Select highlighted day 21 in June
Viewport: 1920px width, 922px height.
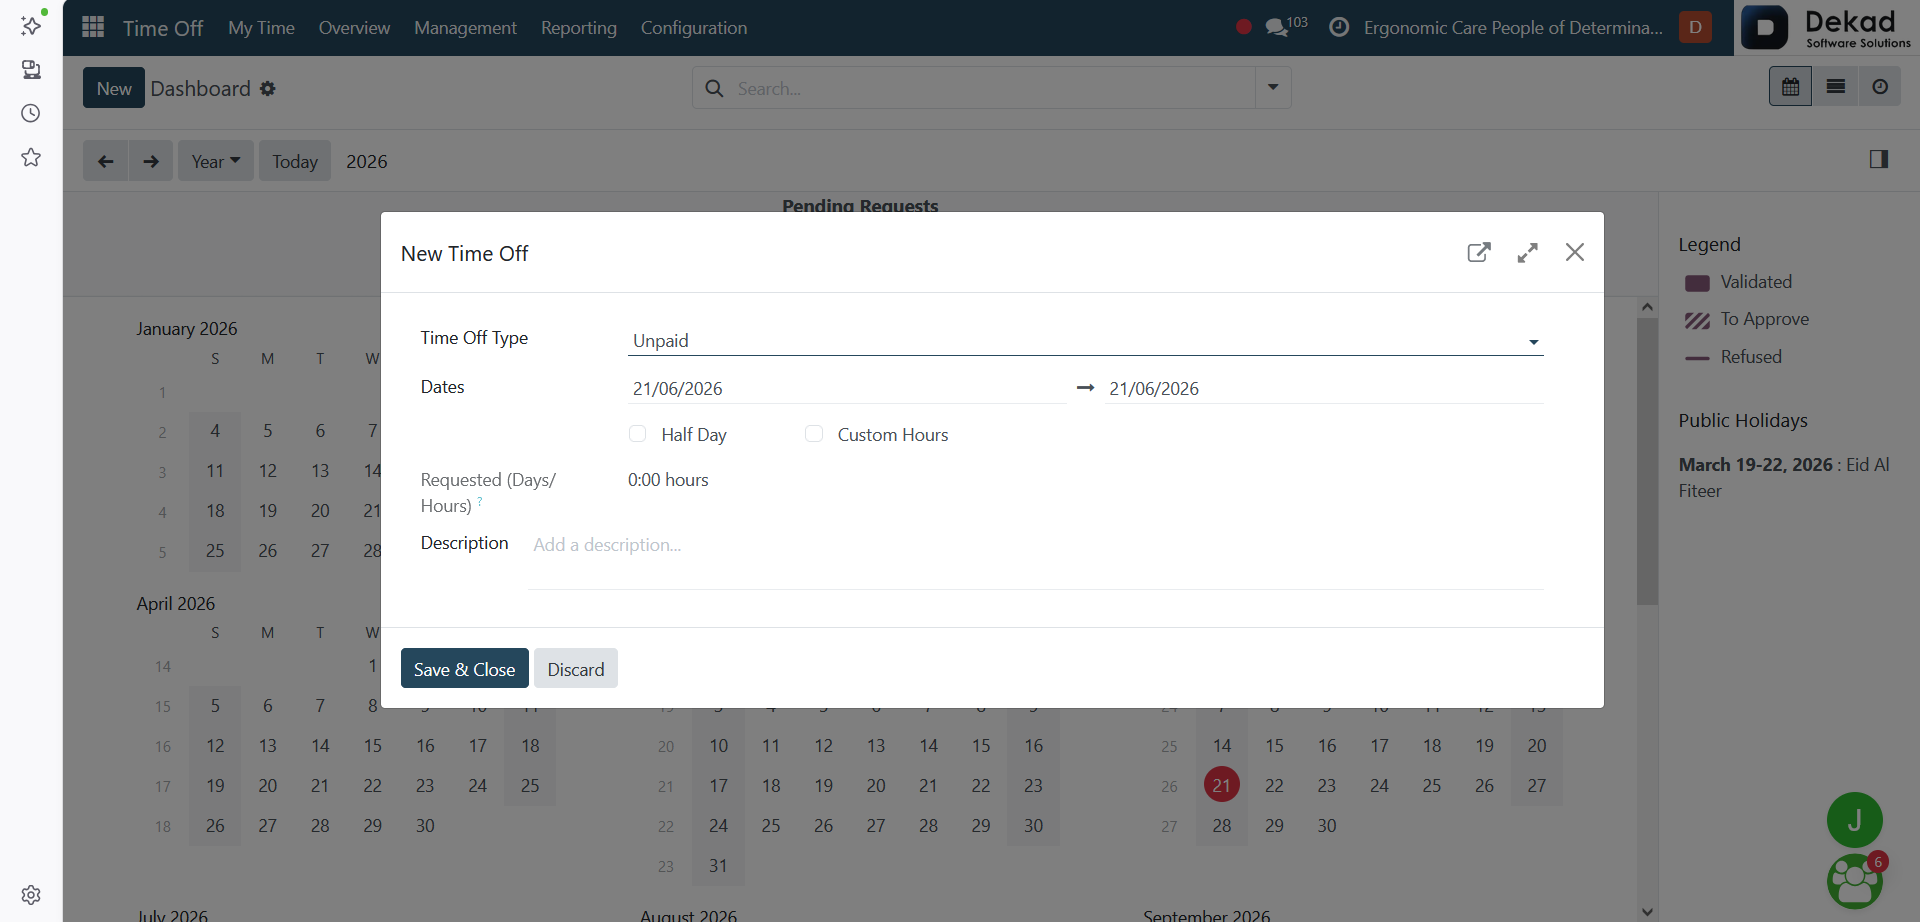point(1222,785)
